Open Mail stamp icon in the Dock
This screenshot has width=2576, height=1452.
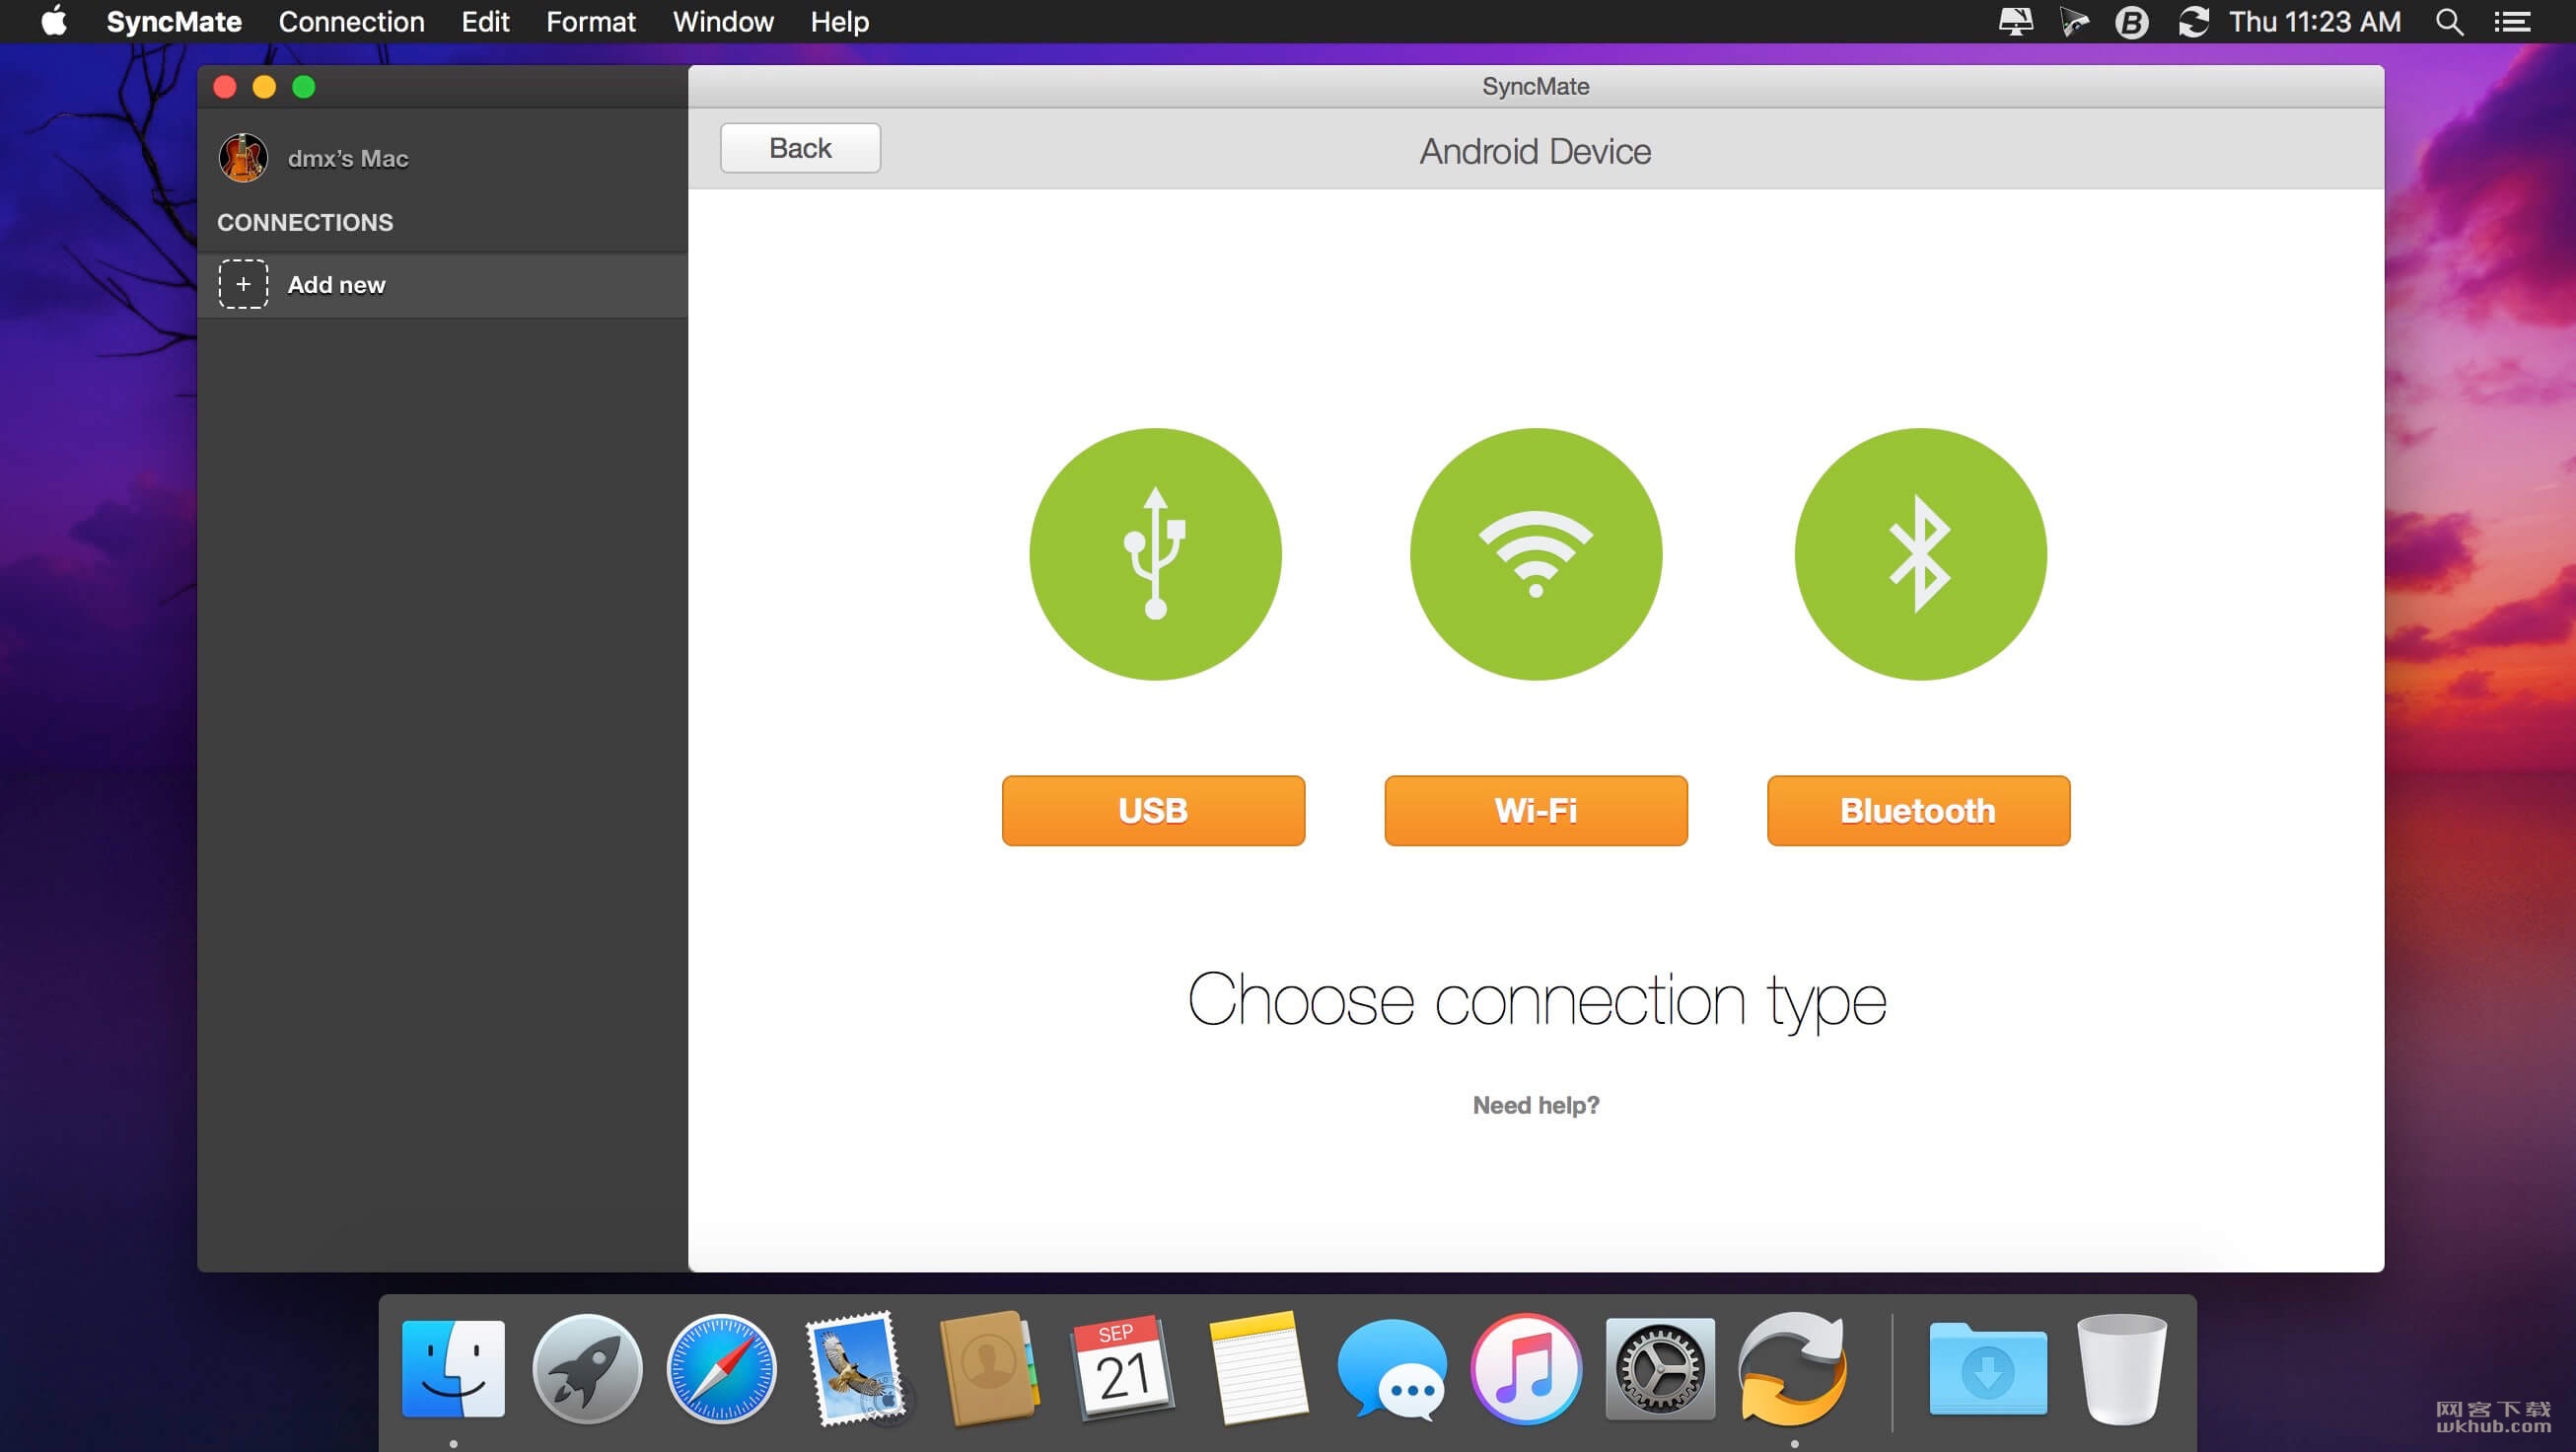coord(855,1368)
